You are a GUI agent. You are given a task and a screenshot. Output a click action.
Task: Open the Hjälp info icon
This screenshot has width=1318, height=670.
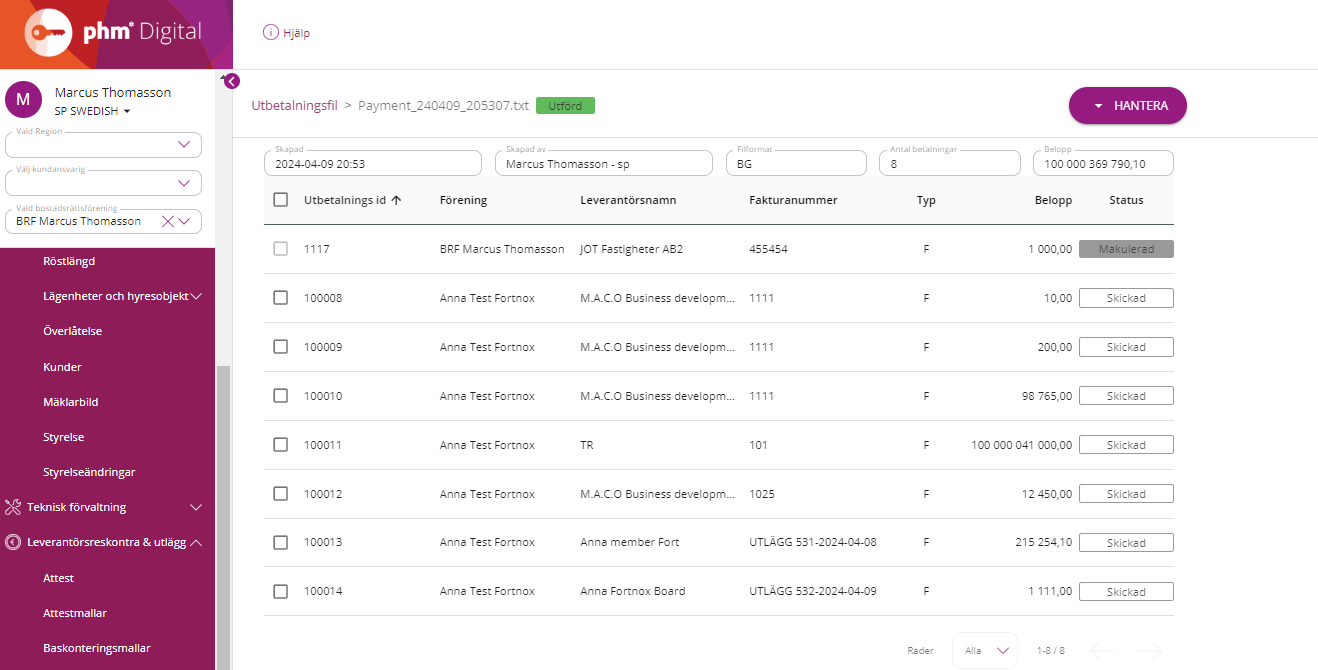point(270,32)
